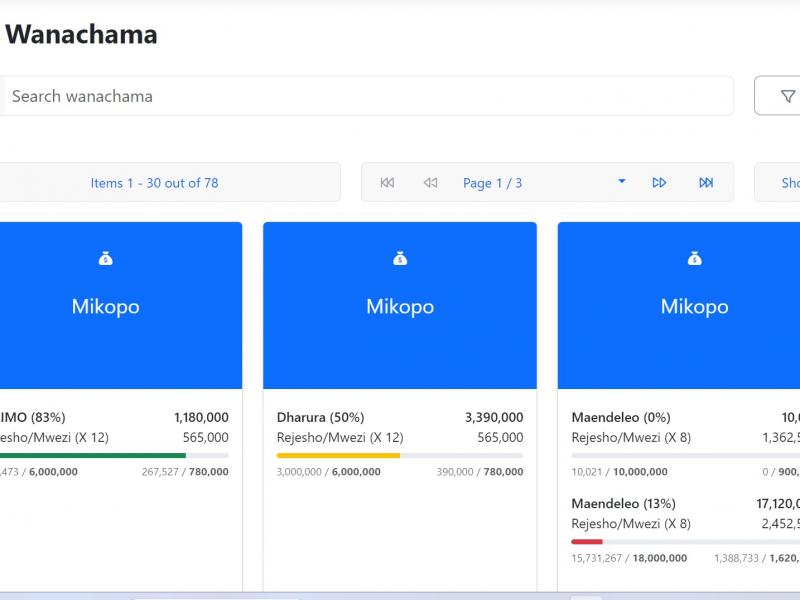Go to next page icon
Viewport: 800px width, 600px height.
point(659,183)
